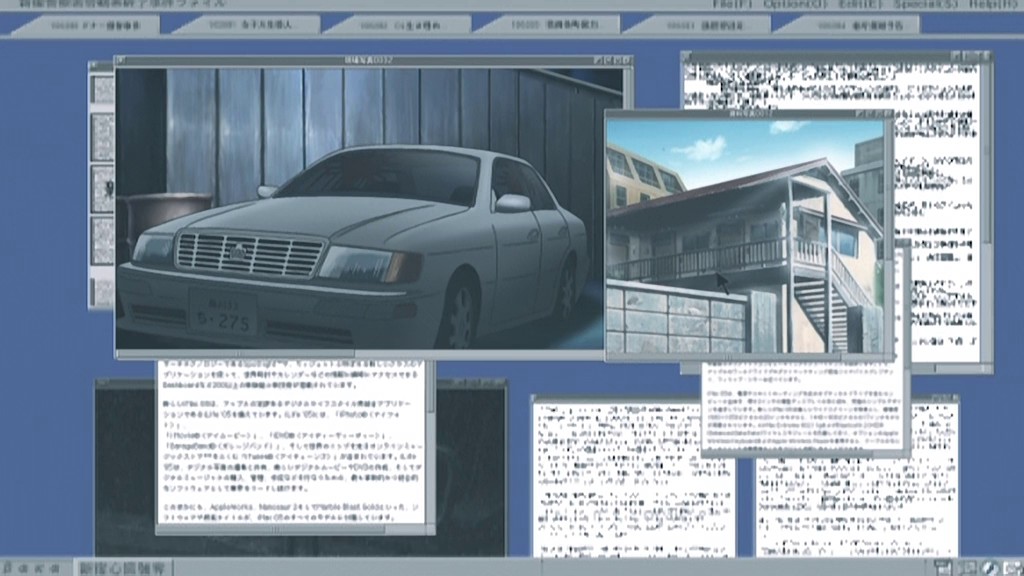The height and width of the screenshot is (576, 1024).
Task: Click the leftmost icon in the taskbar
Action: coord(7,568)
